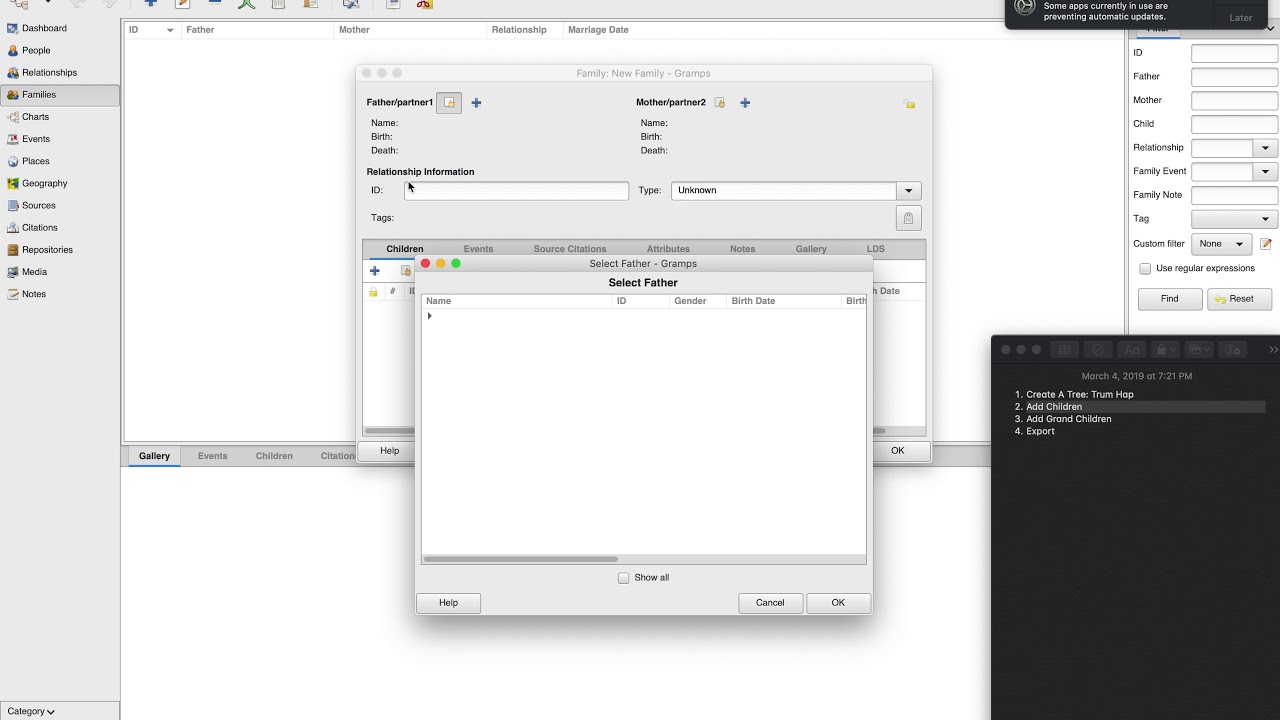The width and height of the screenshot is (1280, 720).
Task: Click the relationship ID input field
Action: pyautogui.click(x=517, y=190)
